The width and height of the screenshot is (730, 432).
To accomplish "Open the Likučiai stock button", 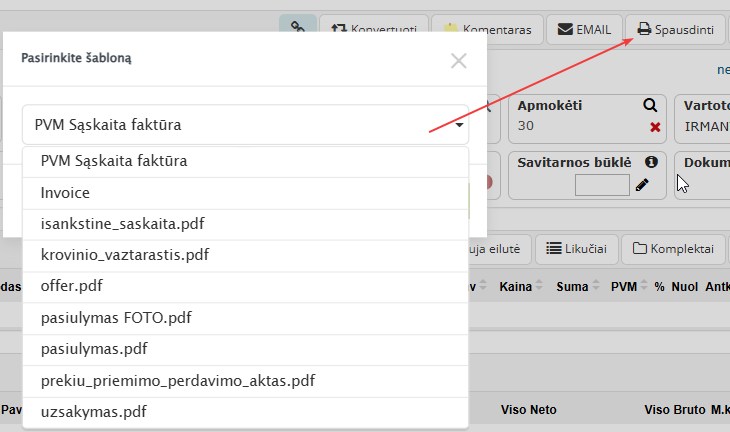I will 576,247.
